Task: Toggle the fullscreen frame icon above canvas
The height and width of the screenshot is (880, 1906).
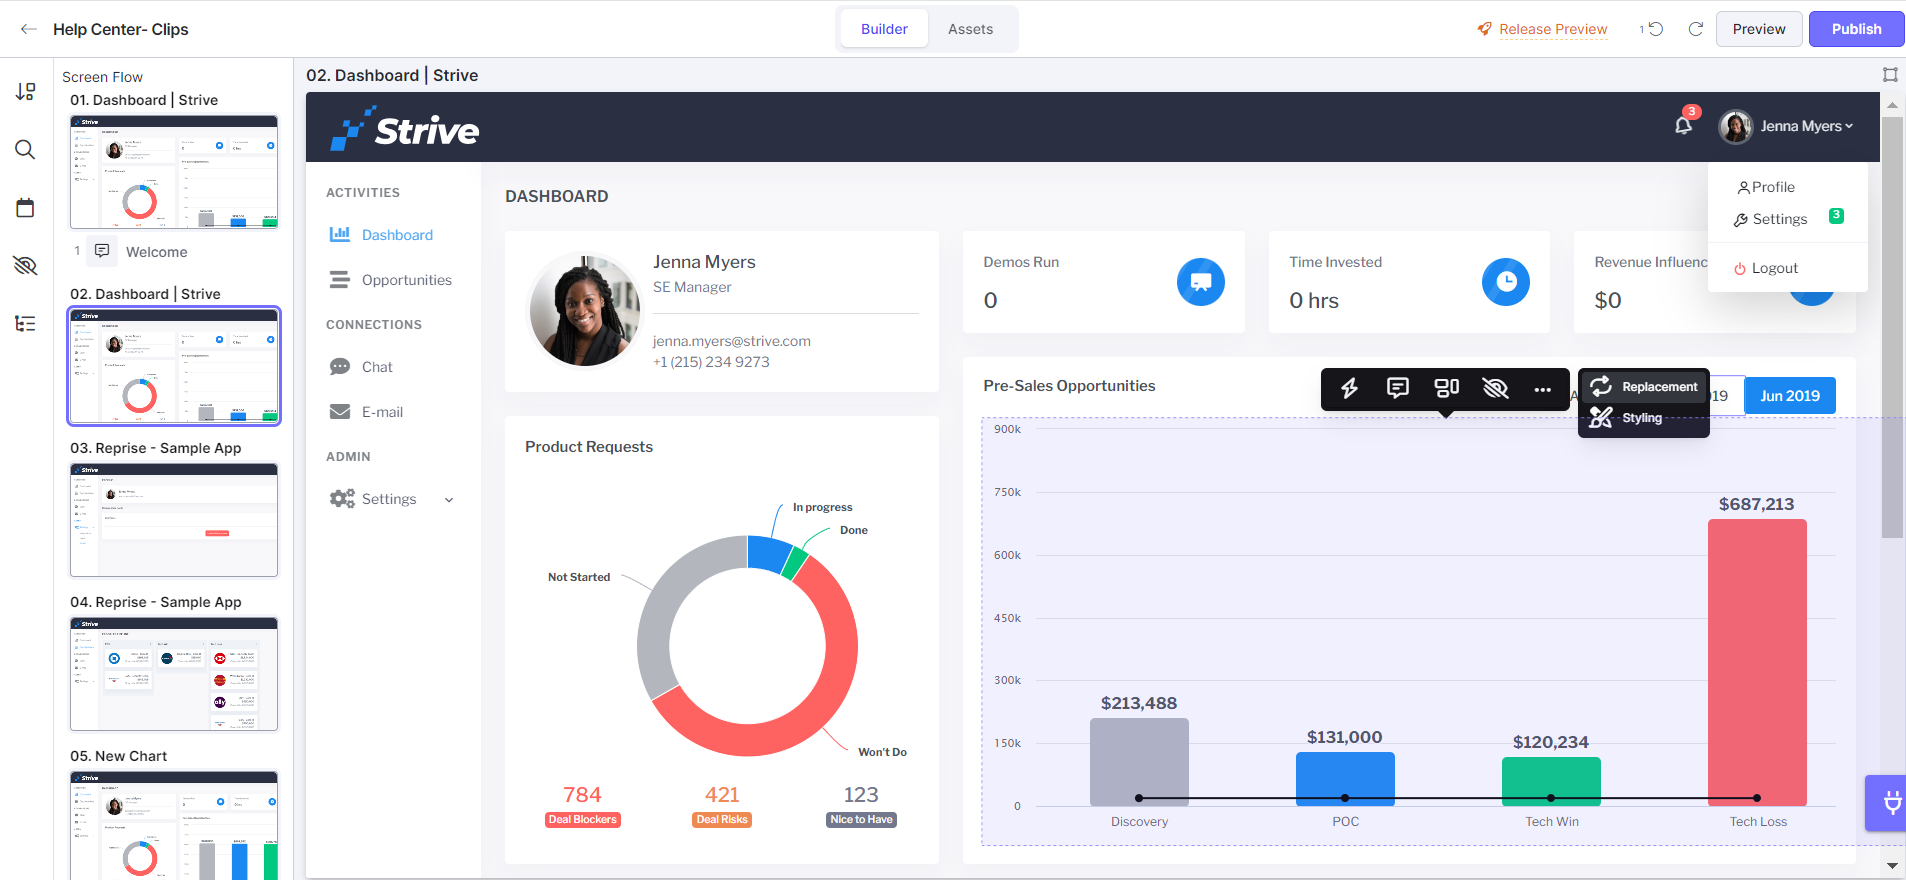Action: [x=1890, y=75]
